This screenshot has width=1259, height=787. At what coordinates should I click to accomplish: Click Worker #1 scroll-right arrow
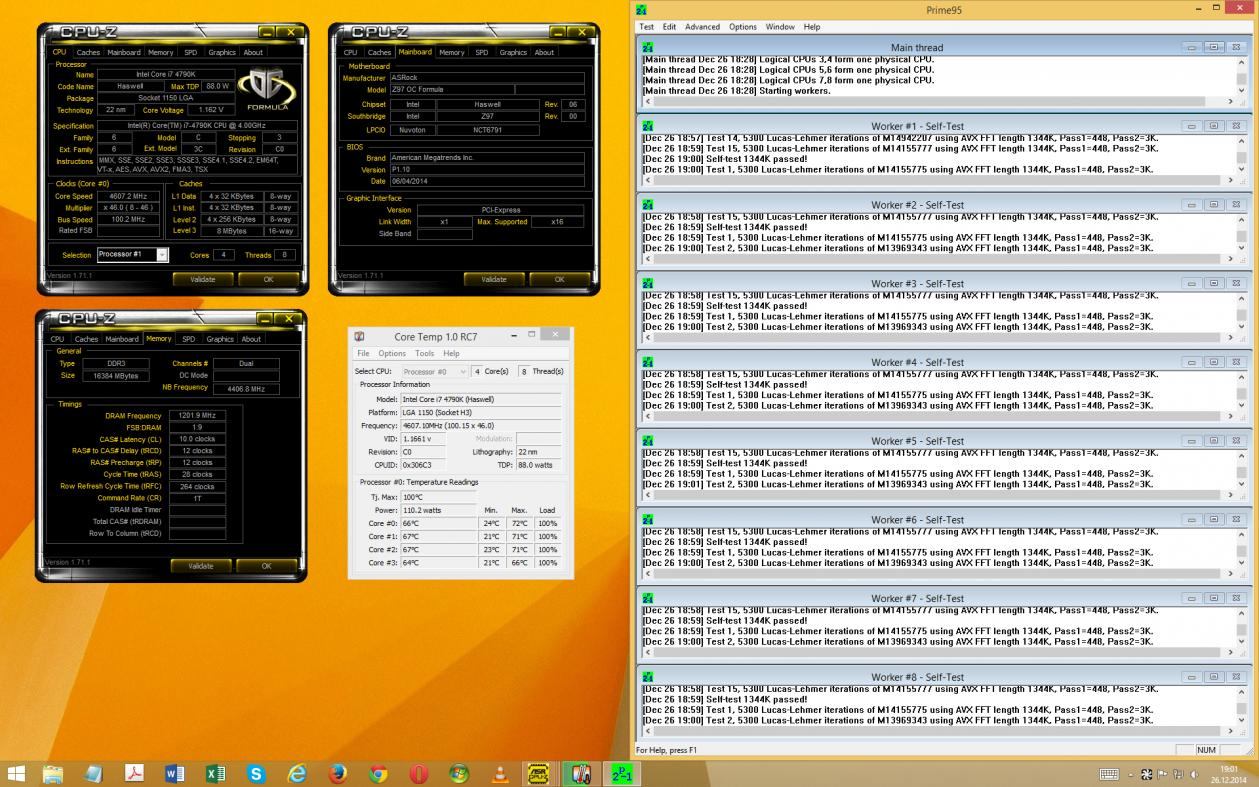(1230, 181)
